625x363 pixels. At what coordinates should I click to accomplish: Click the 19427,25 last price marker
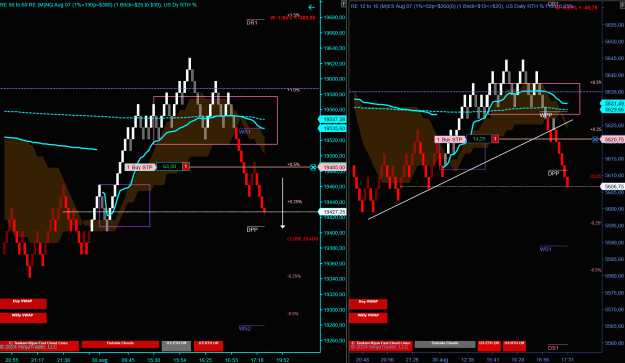[x=333, y=212]
